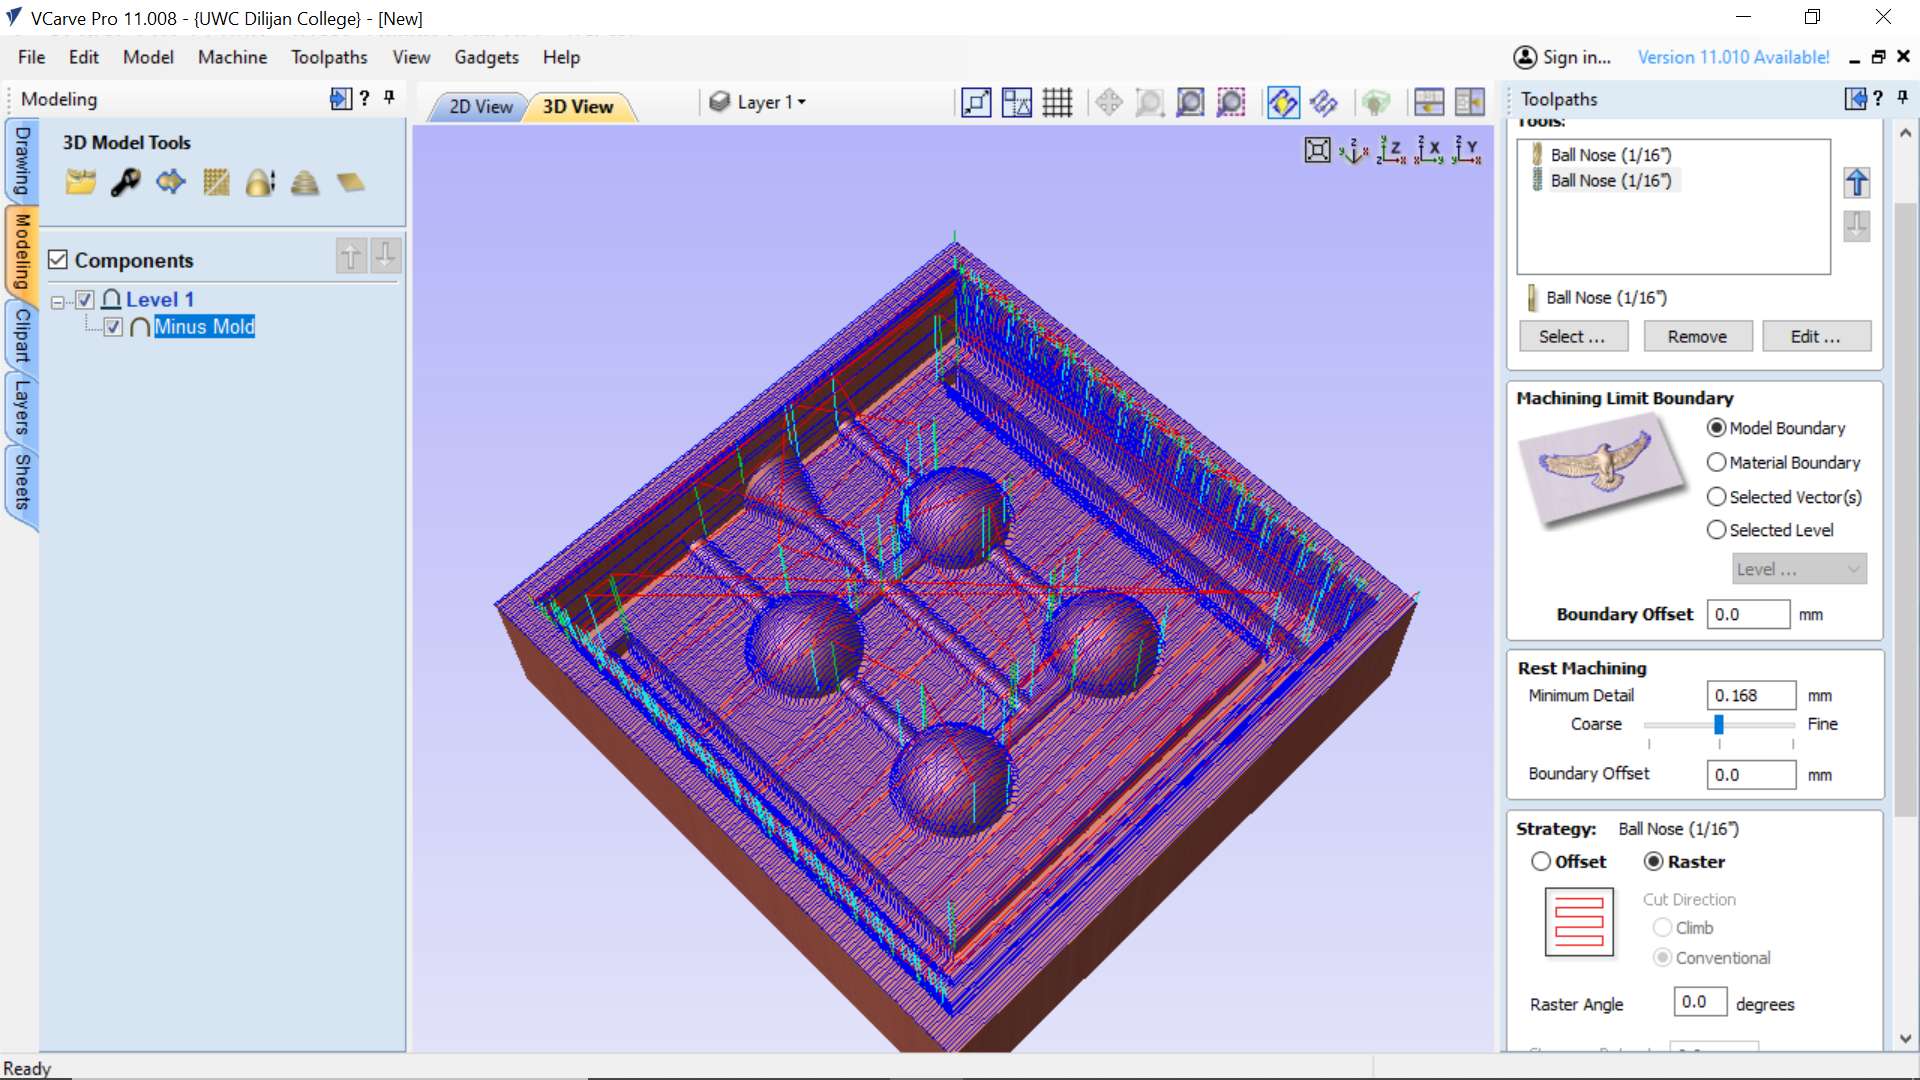Click the Version 11.010 Available link
The image size is (1920, 1080).
1733,57
